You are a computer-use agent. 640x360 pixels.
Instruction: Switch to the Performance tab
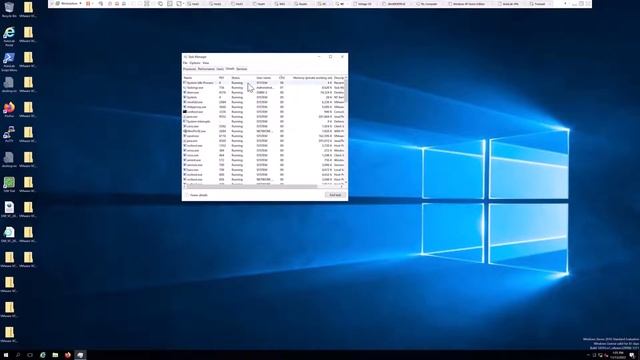(206, 69)
